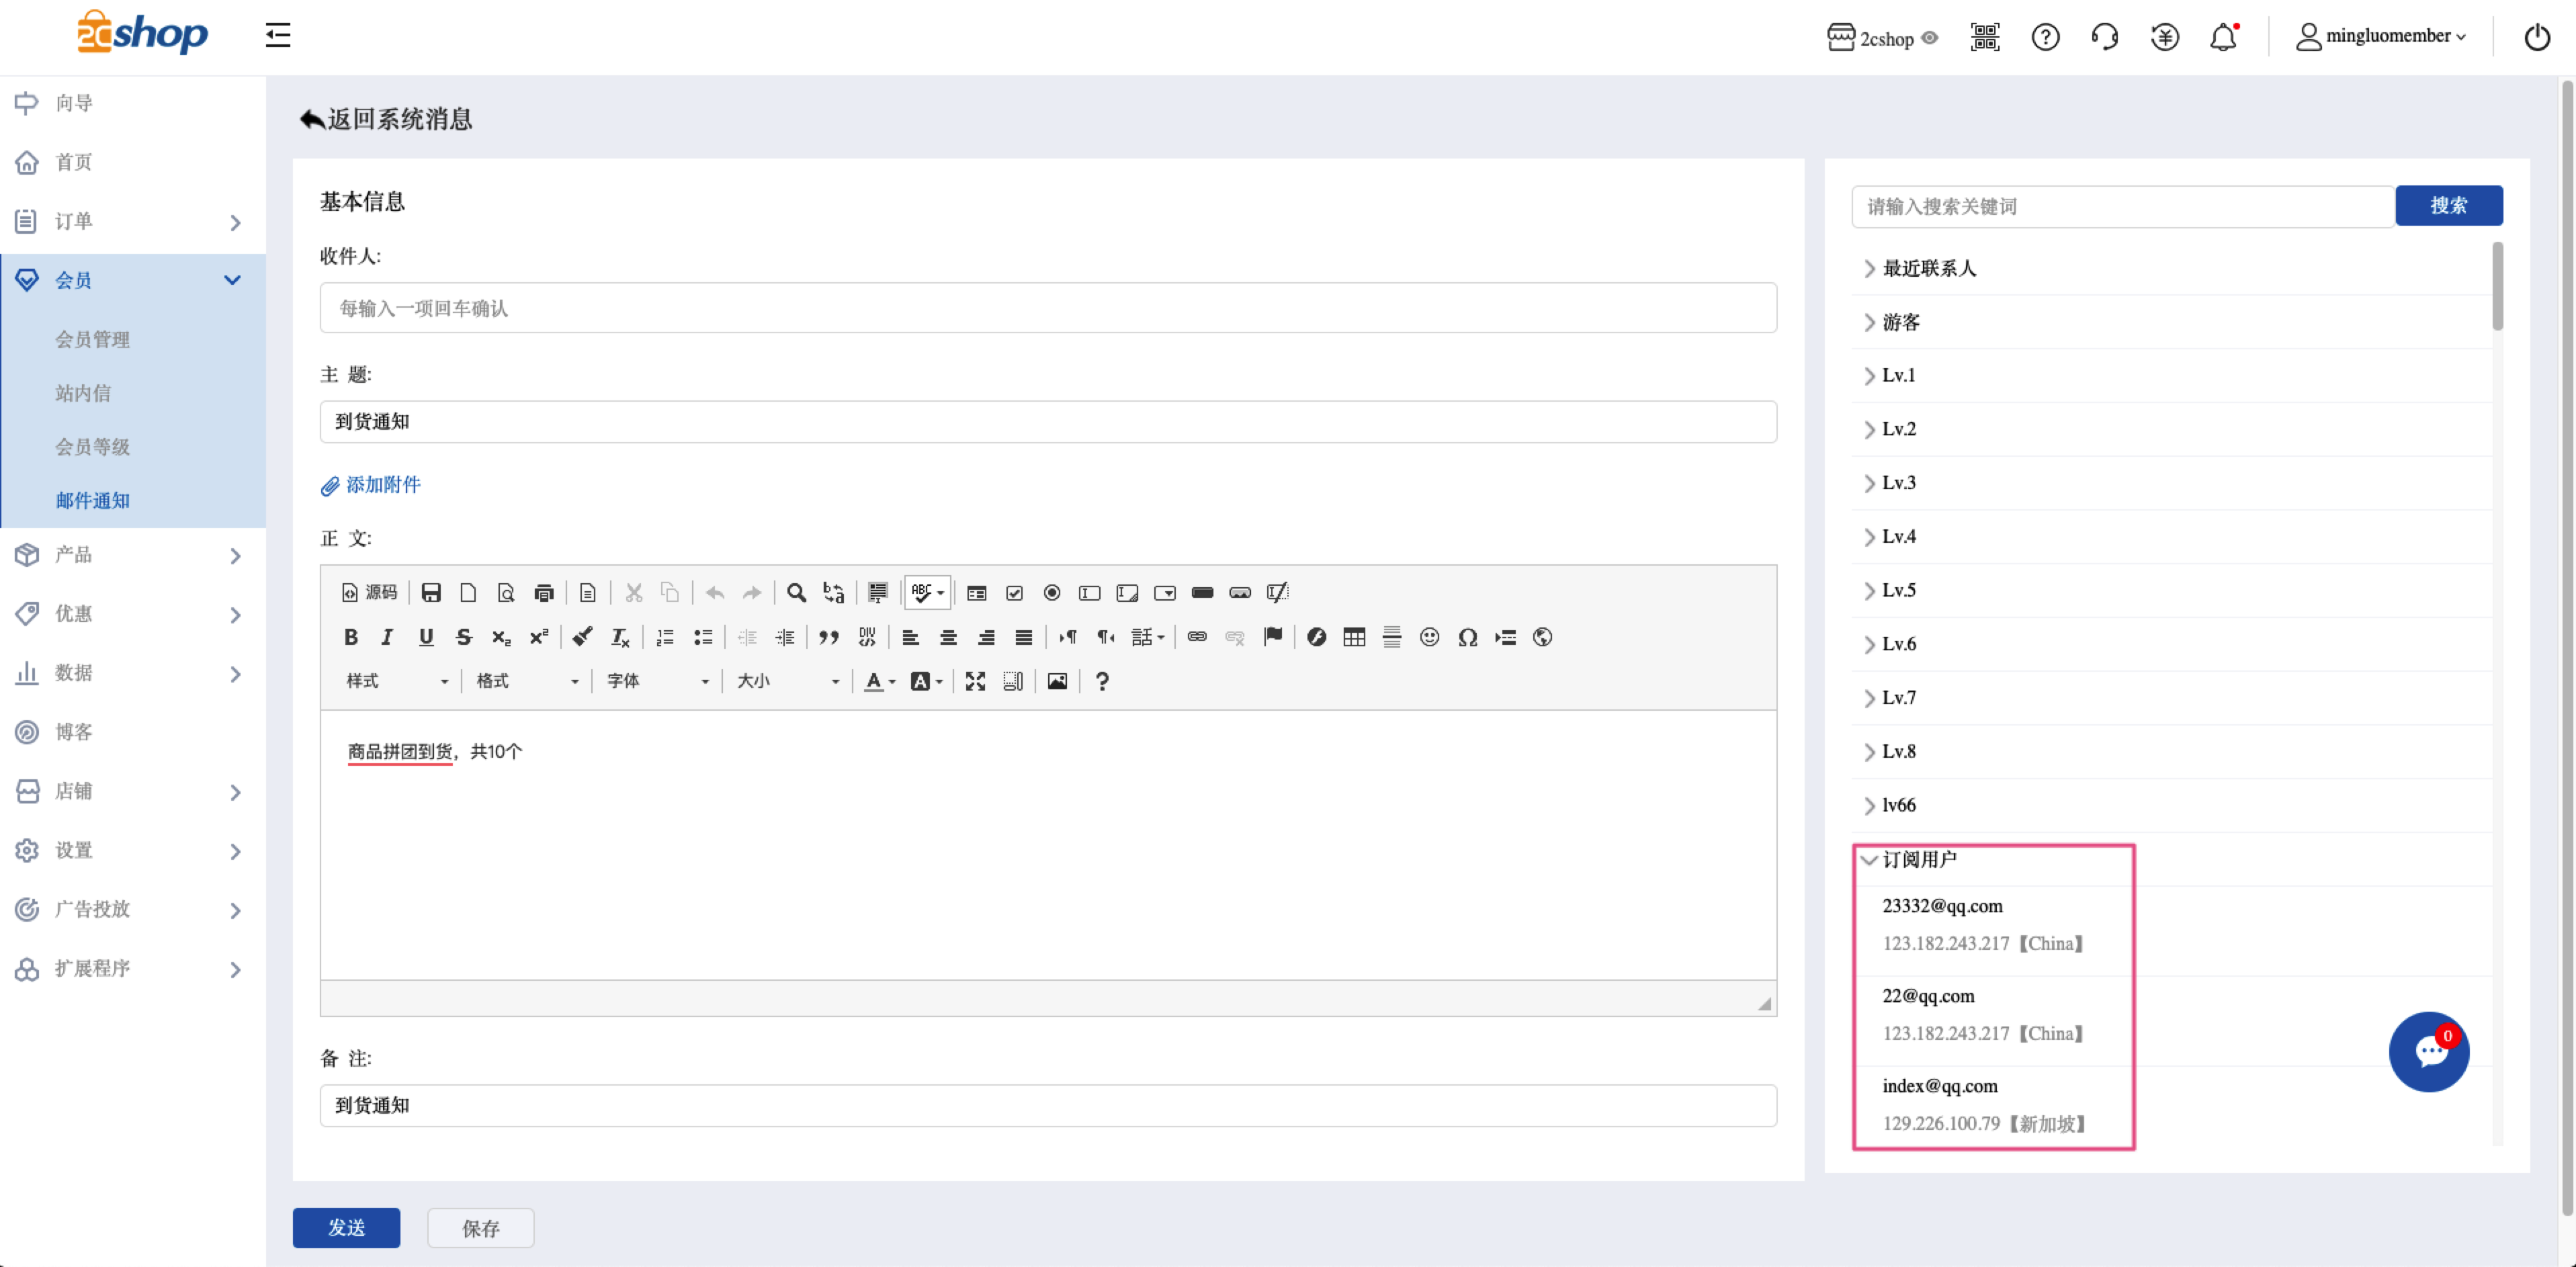
Task: Open help question icon in header
Action: [x=2045, y=37]
